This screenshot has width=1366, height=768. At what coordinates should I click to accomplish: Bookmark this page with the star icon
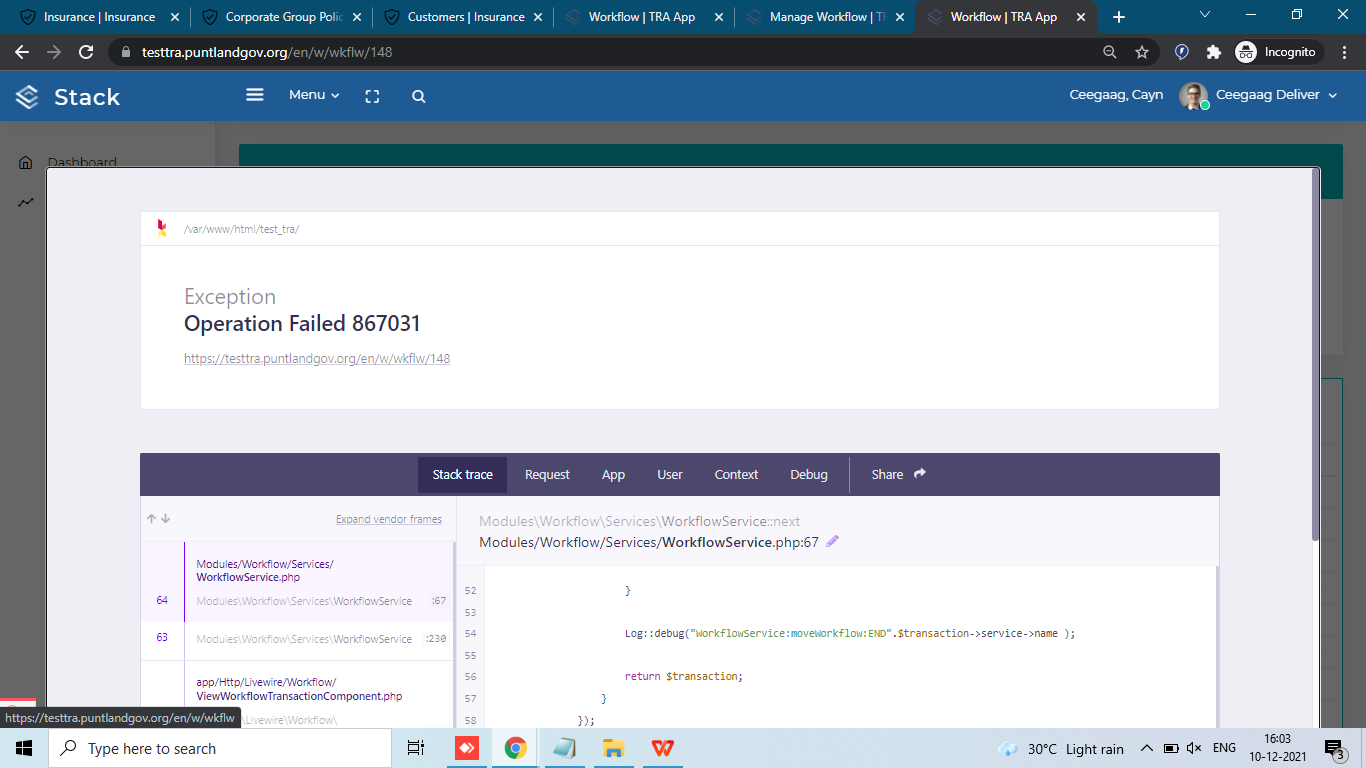pos(1142,52)
